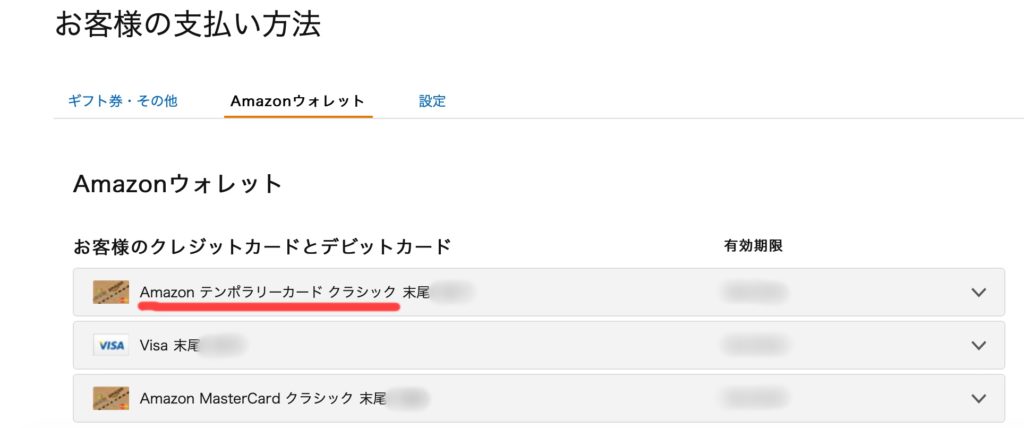
Task: Click the large Amazonウォレット section heading
Action: (178, 184)
